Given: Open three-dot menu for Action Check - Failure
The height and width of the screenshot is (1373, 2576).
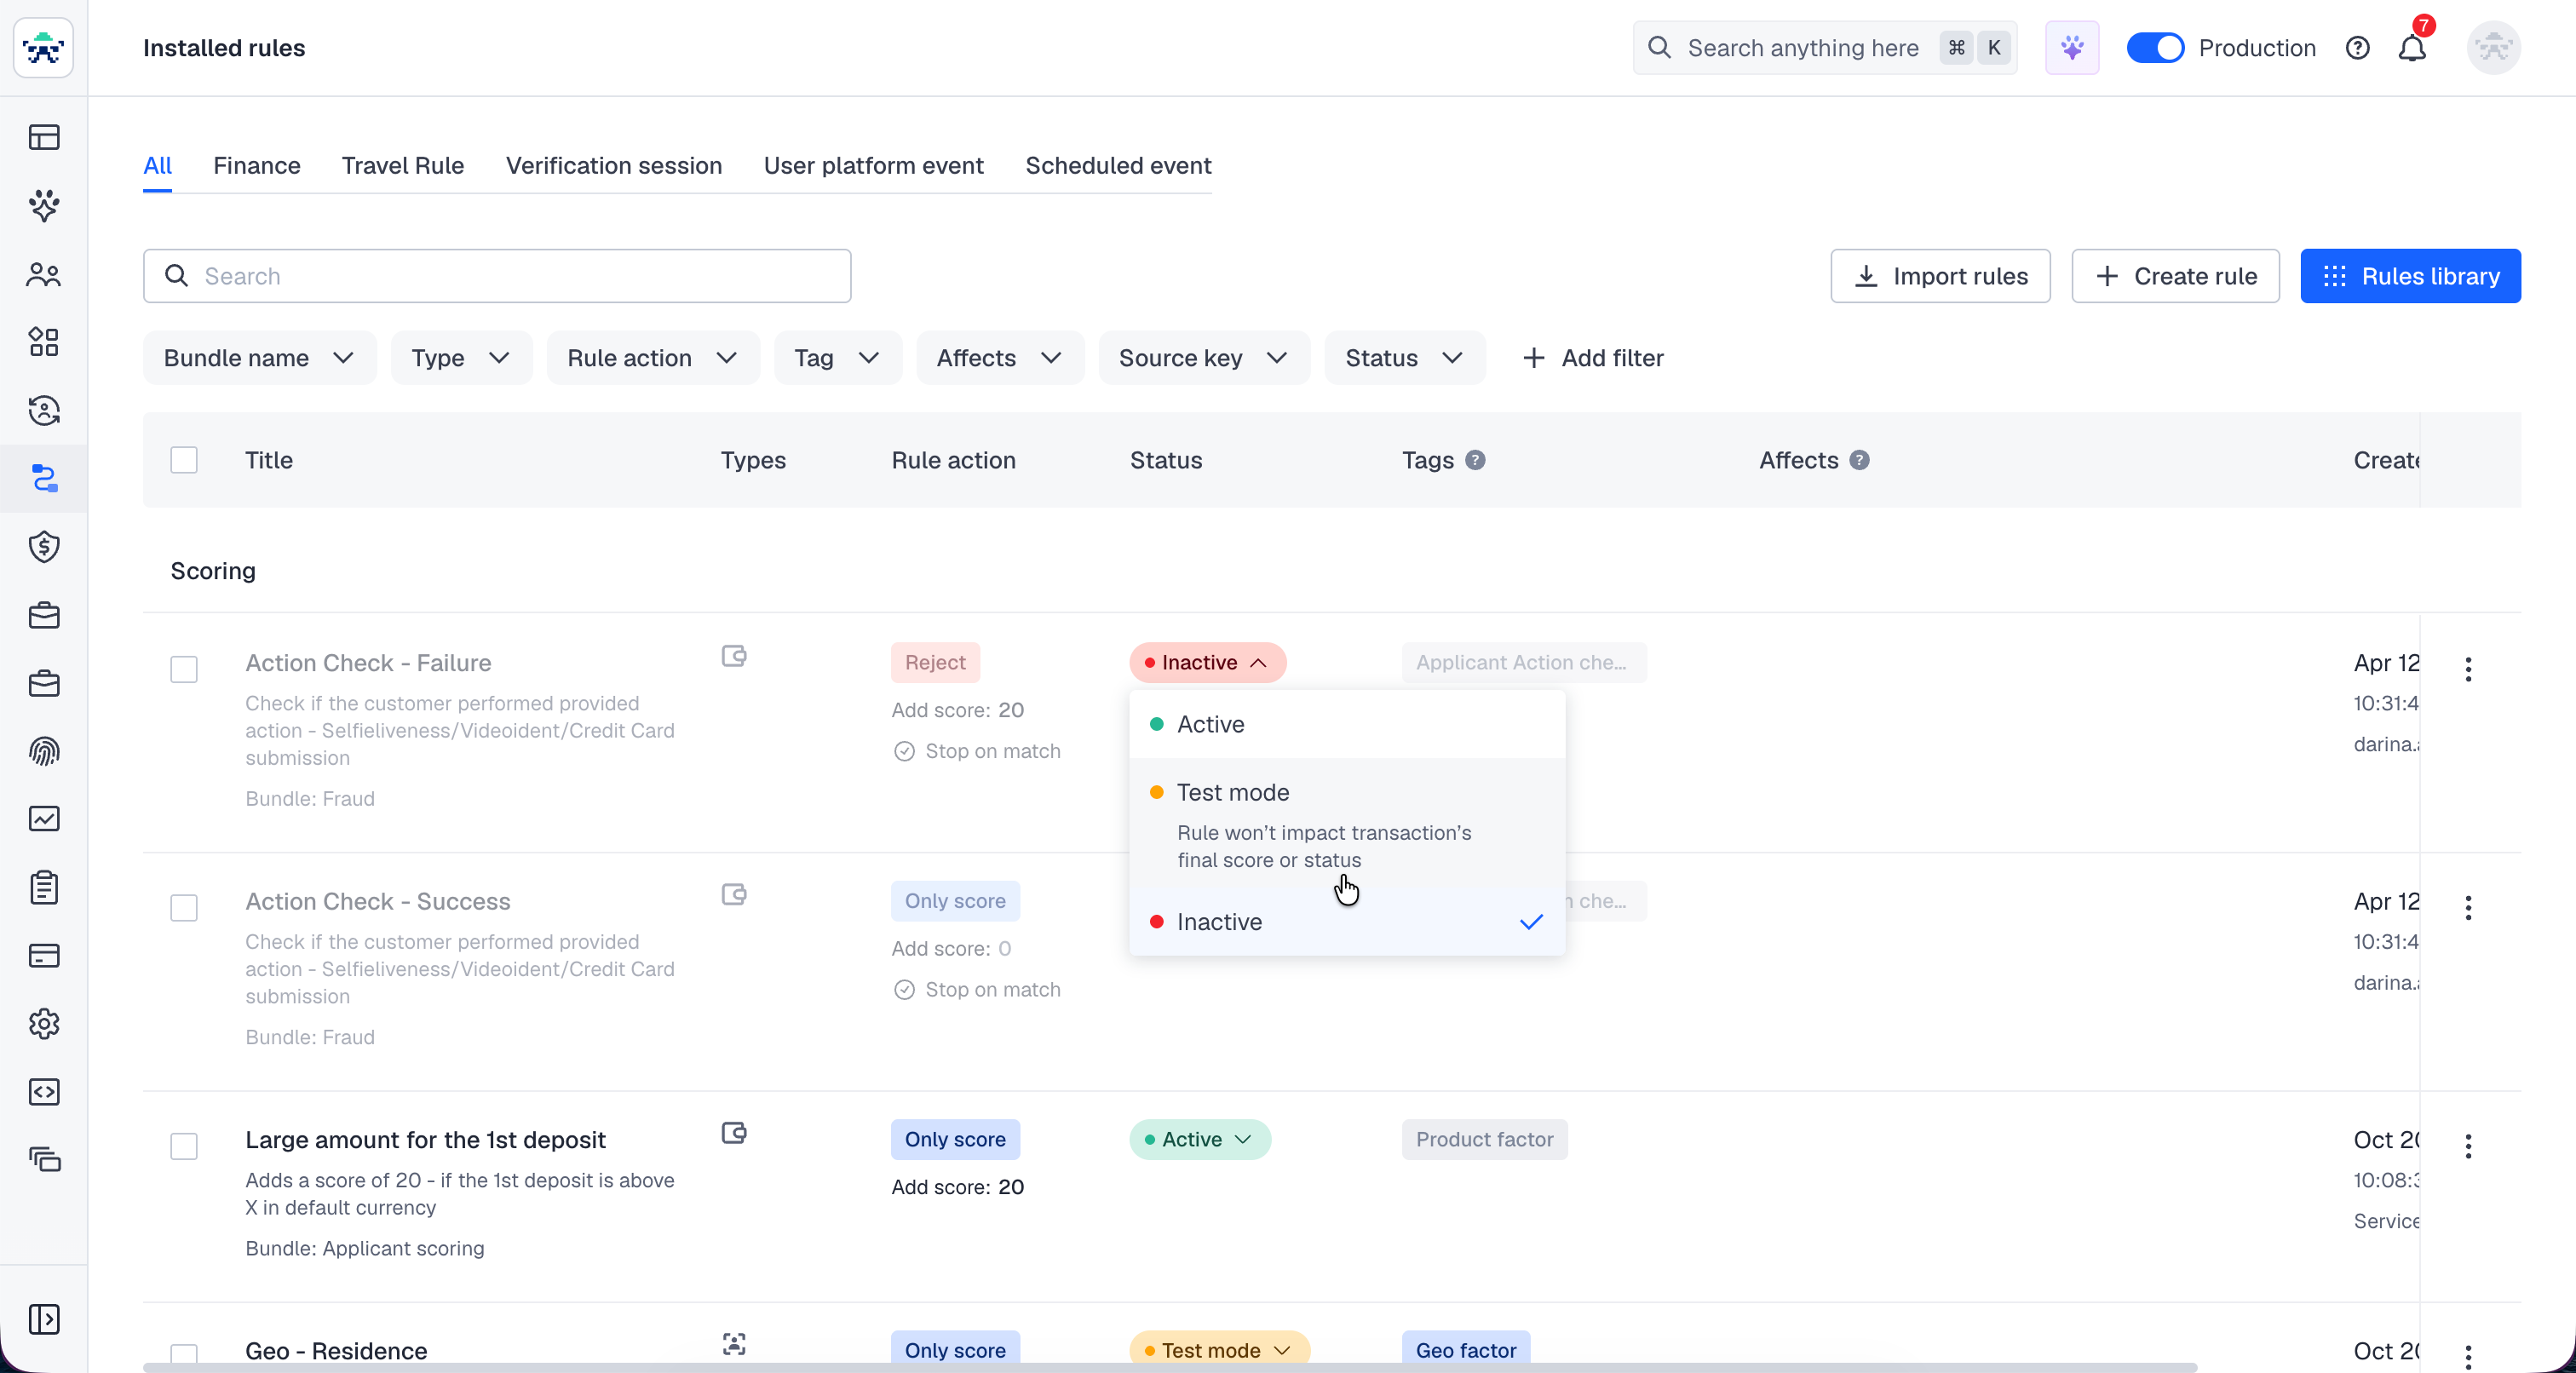Looking at the screenshot, I should (2468, 669).
